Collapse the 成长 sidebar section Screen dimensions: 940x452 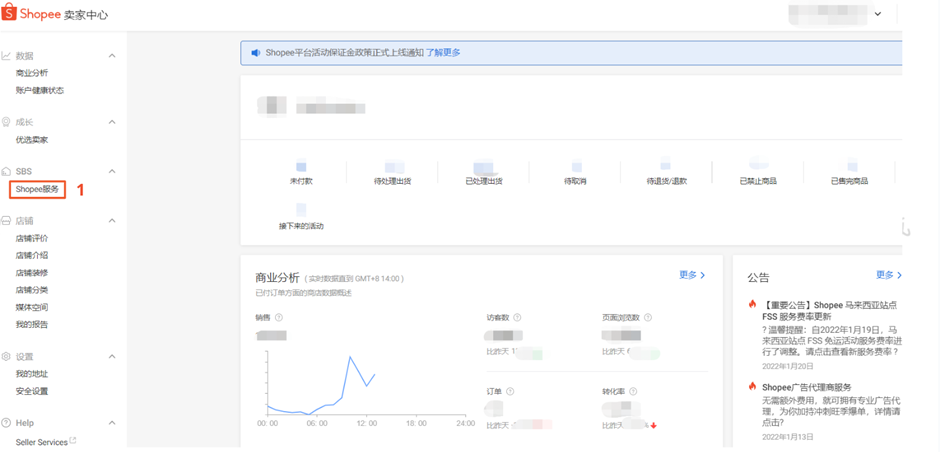pos(112,122)
